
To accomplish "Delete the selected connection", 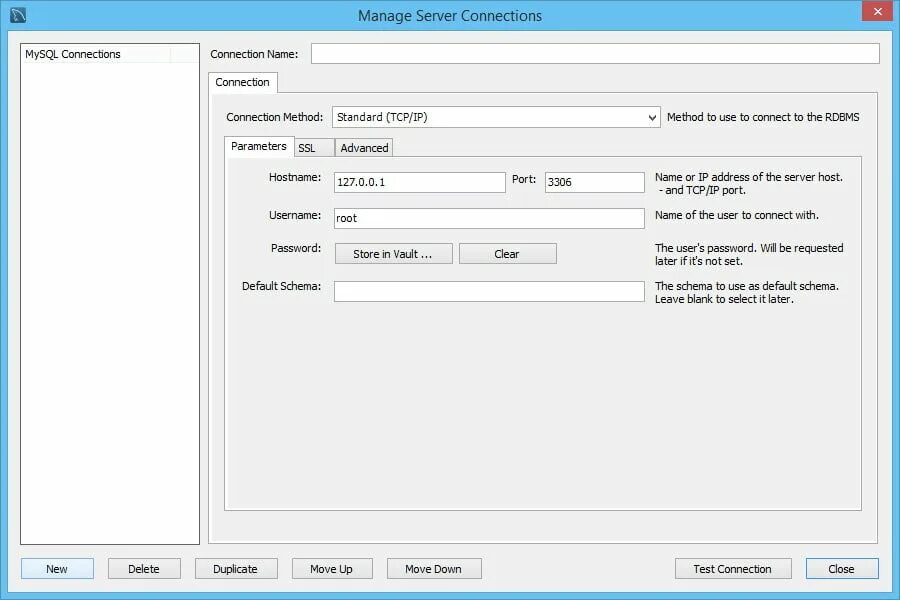I will [144, 568].
